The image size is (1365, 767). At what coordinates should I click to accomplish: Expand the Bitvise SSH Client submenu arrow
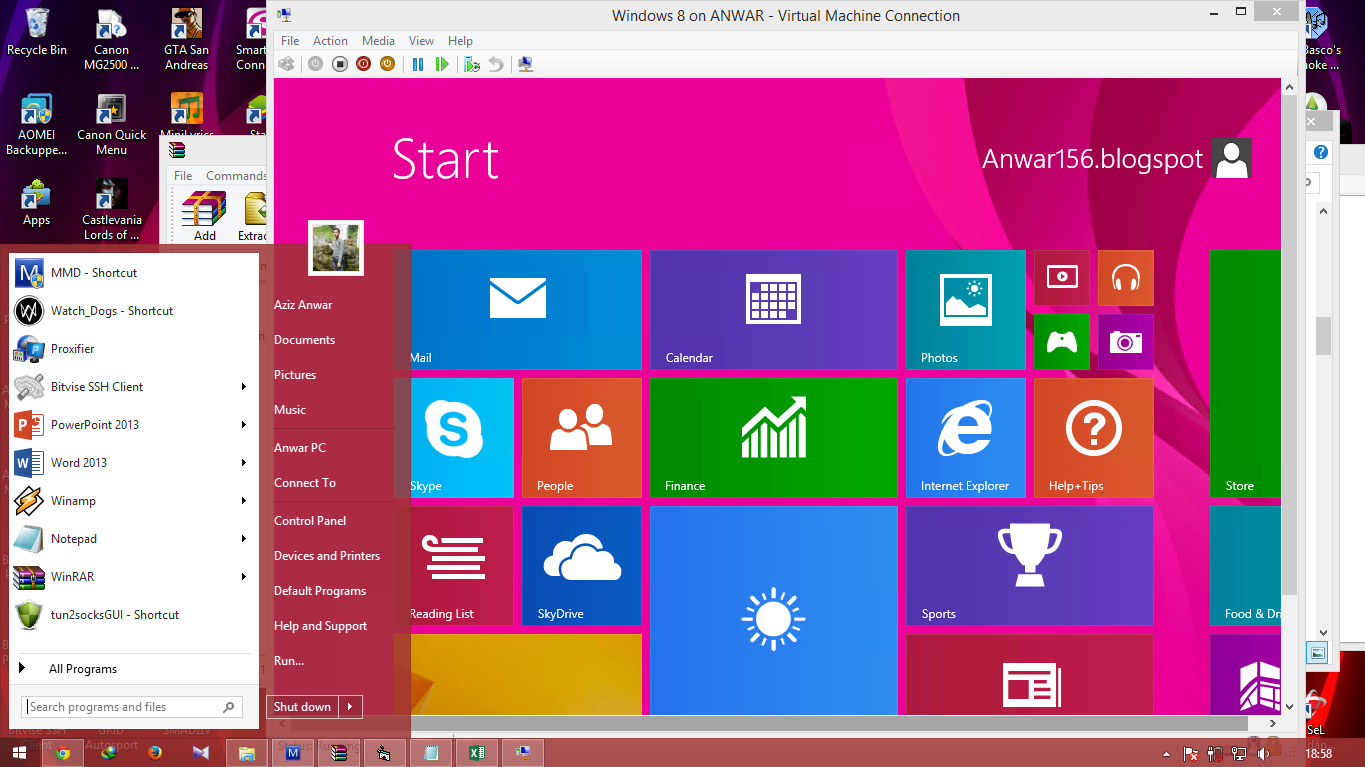[x=243, y=387]
